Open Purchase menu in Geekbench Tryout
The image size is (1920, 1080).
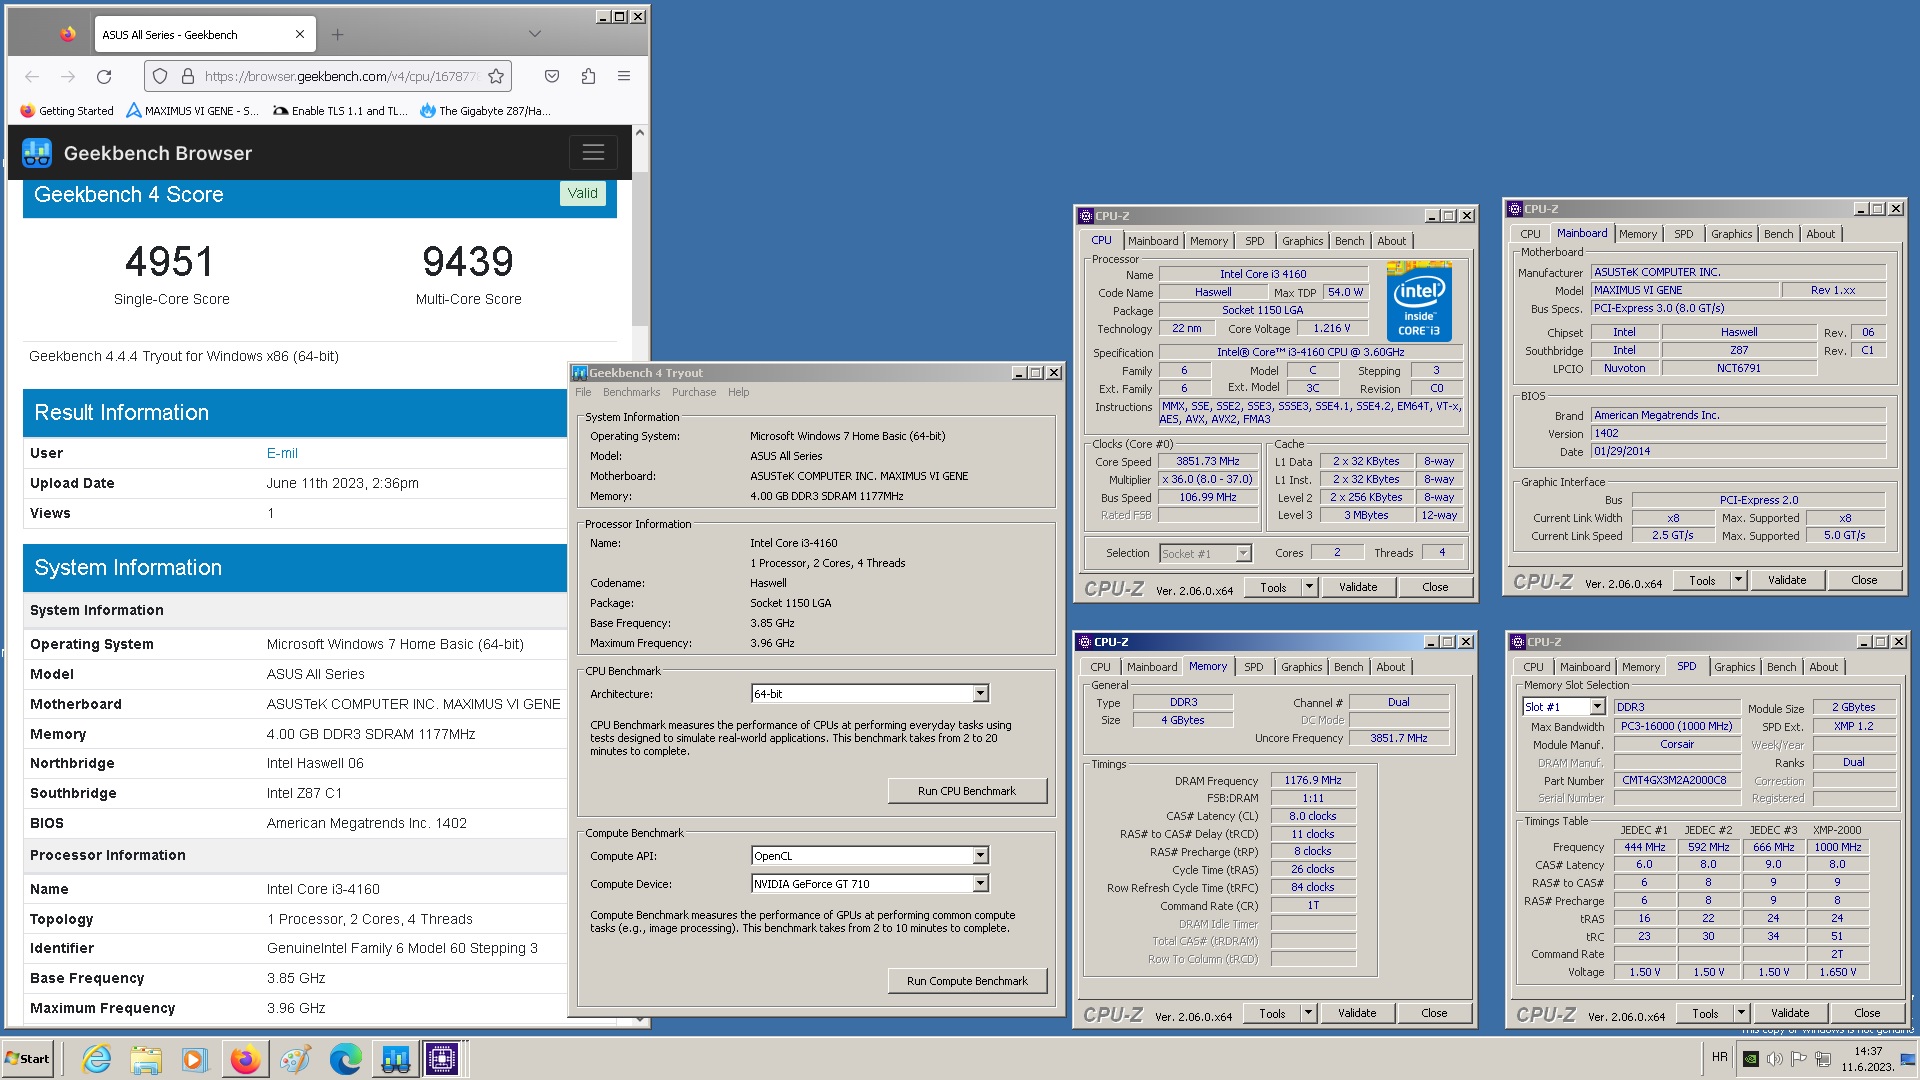coord(693,392)
